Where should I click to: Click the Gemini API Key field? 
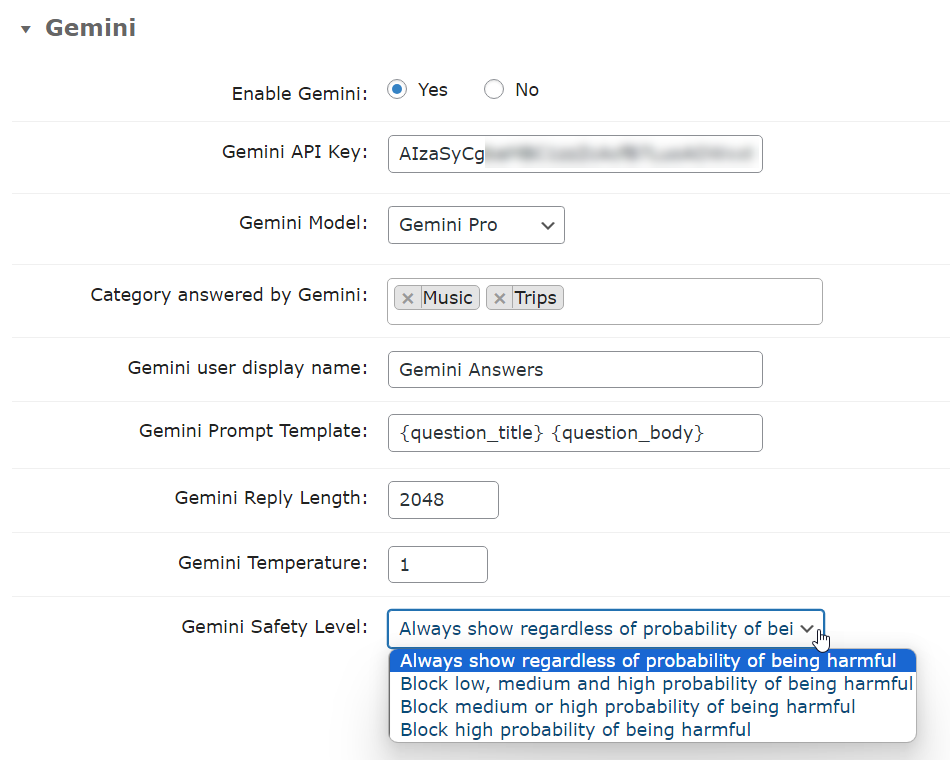tap(575, 154)
